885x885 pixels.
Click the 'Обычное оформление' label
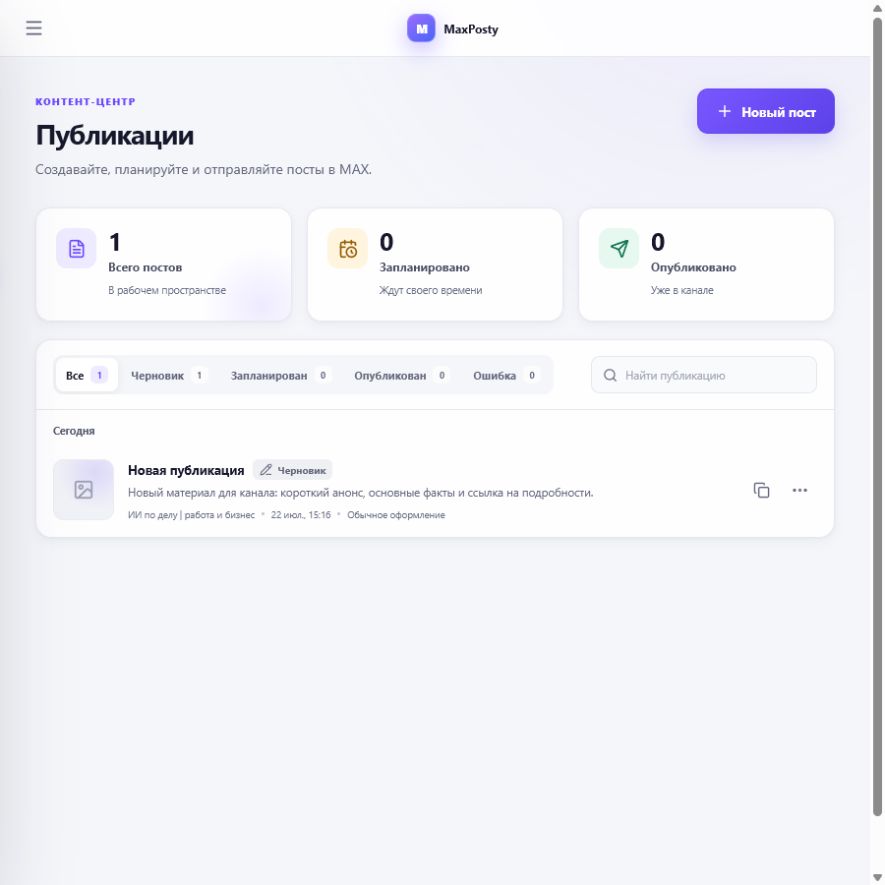click(396, 515)
